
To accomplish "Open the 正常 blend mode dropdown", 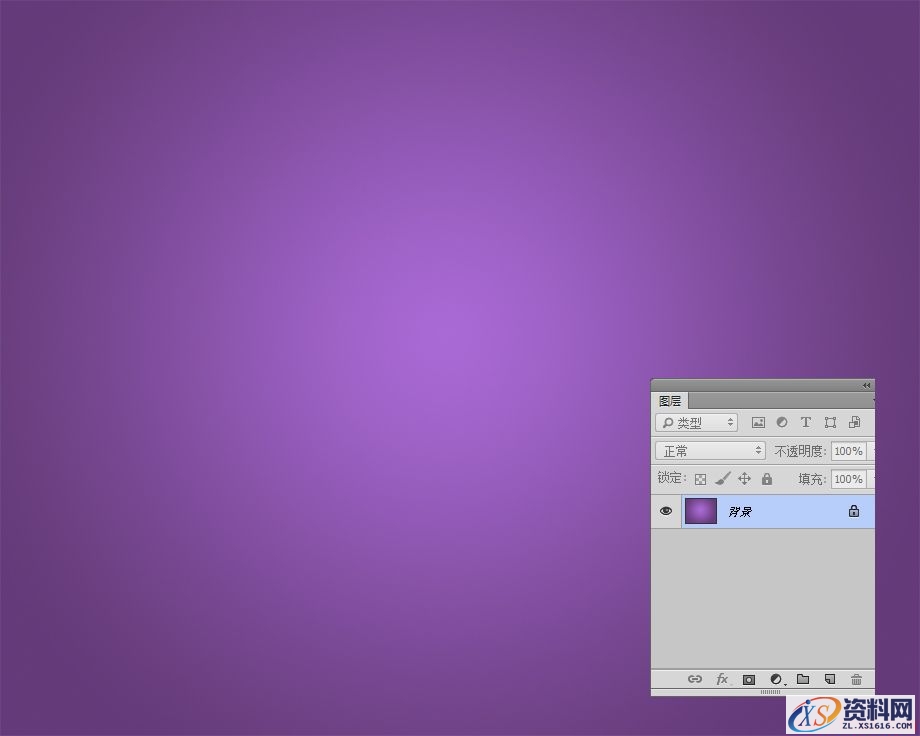I will 710,451.
